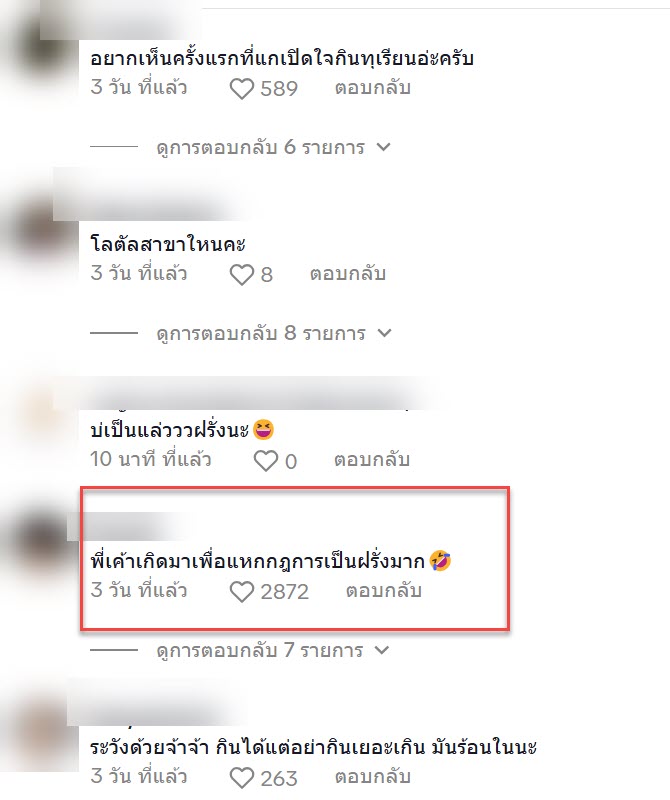Like the comment with 2872 likes
The image size is (670, 800).
coord(241,592)
